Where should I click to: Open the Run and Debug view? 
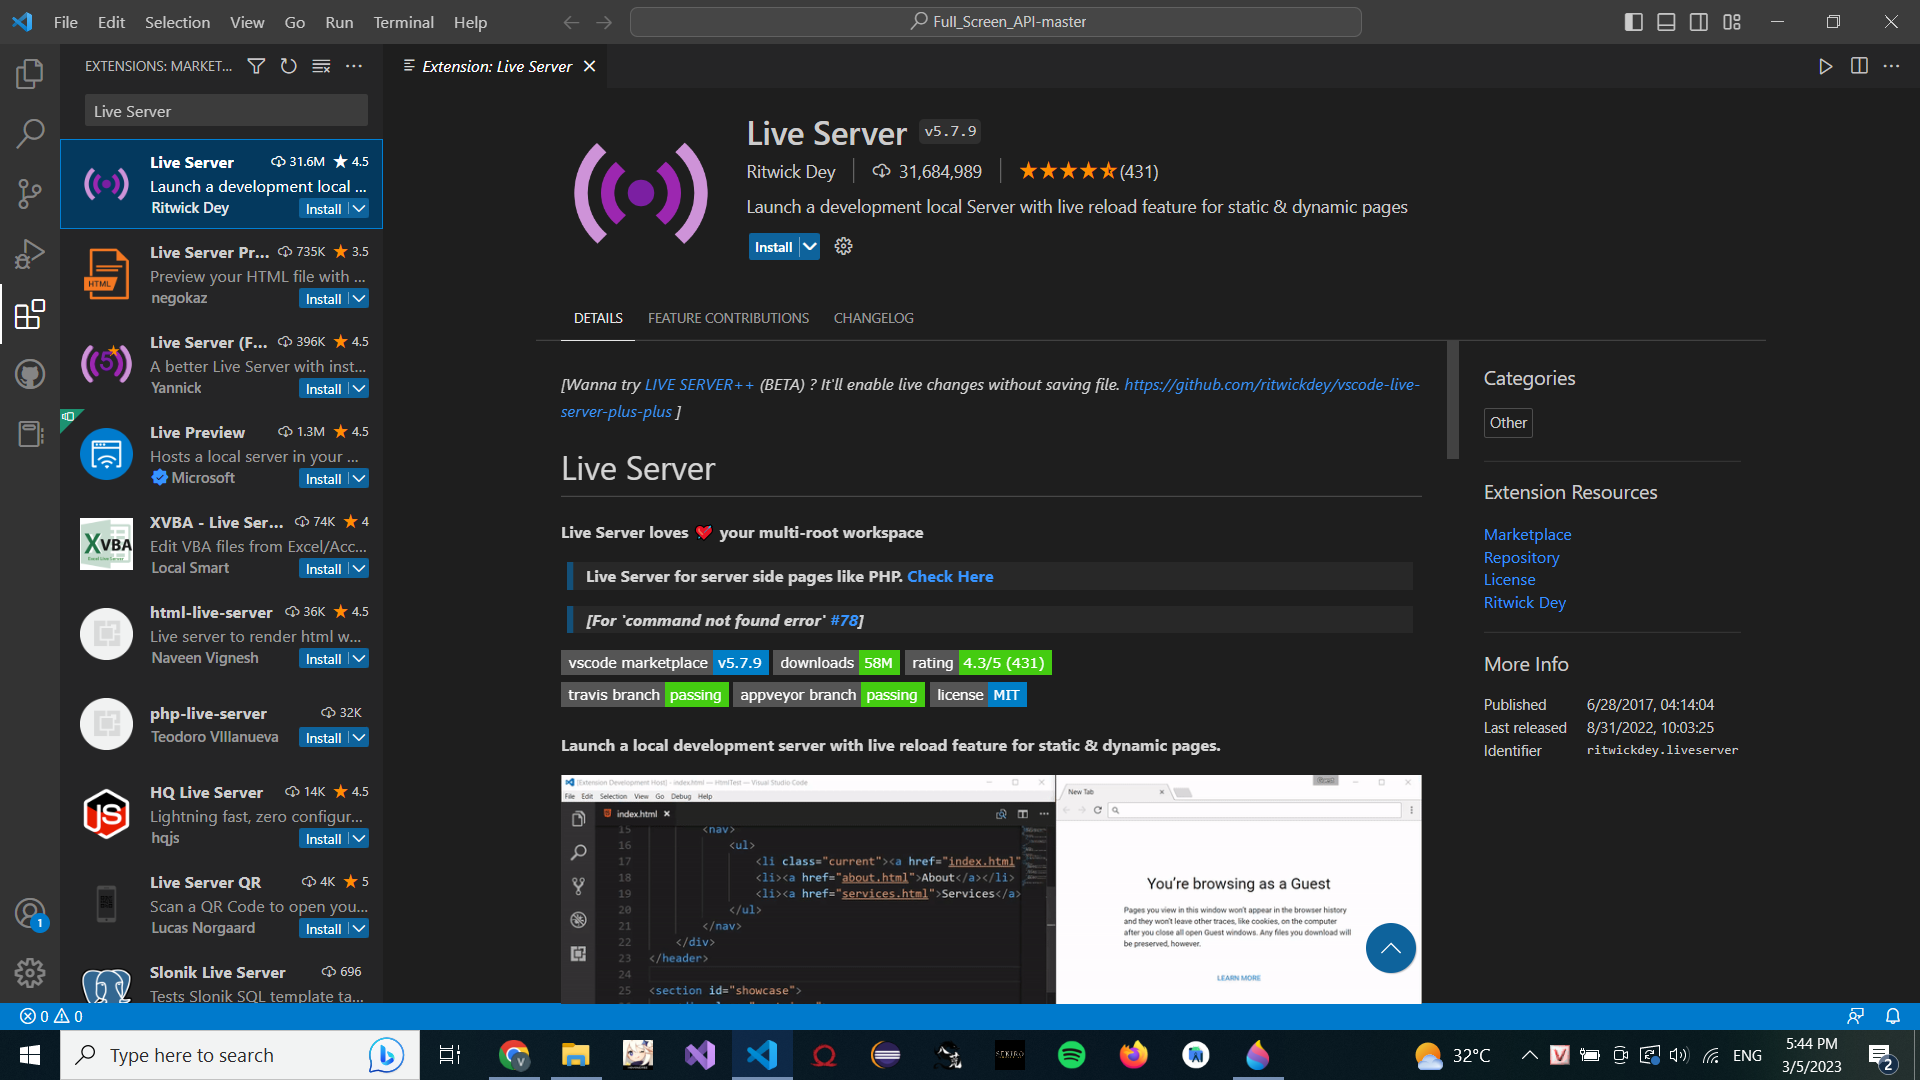[x=29, y=254]
